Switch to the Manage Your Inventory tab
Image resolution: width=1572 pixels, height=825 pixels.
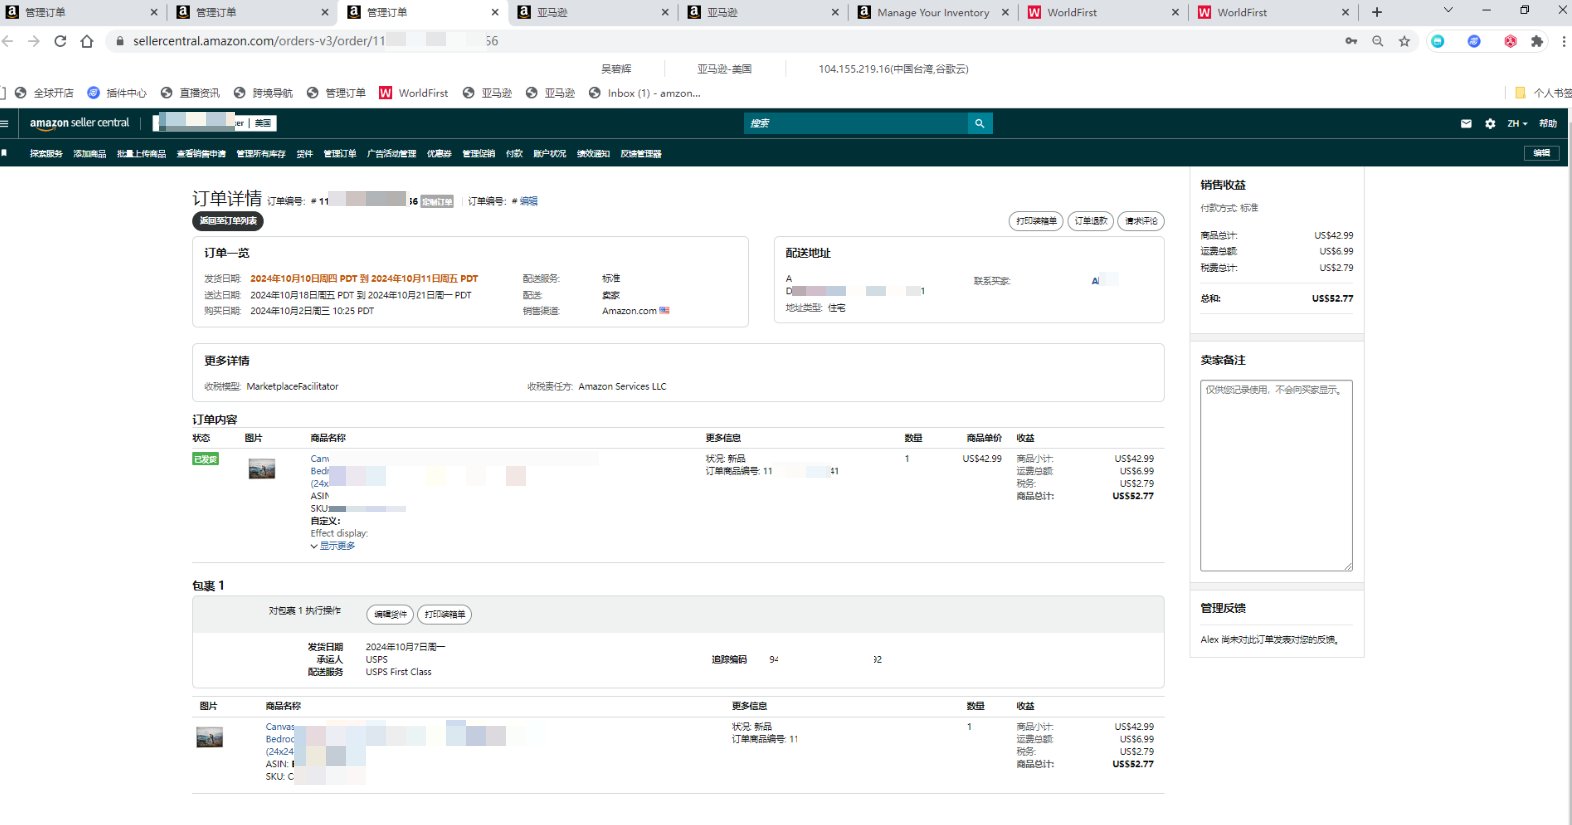(932, 13)
